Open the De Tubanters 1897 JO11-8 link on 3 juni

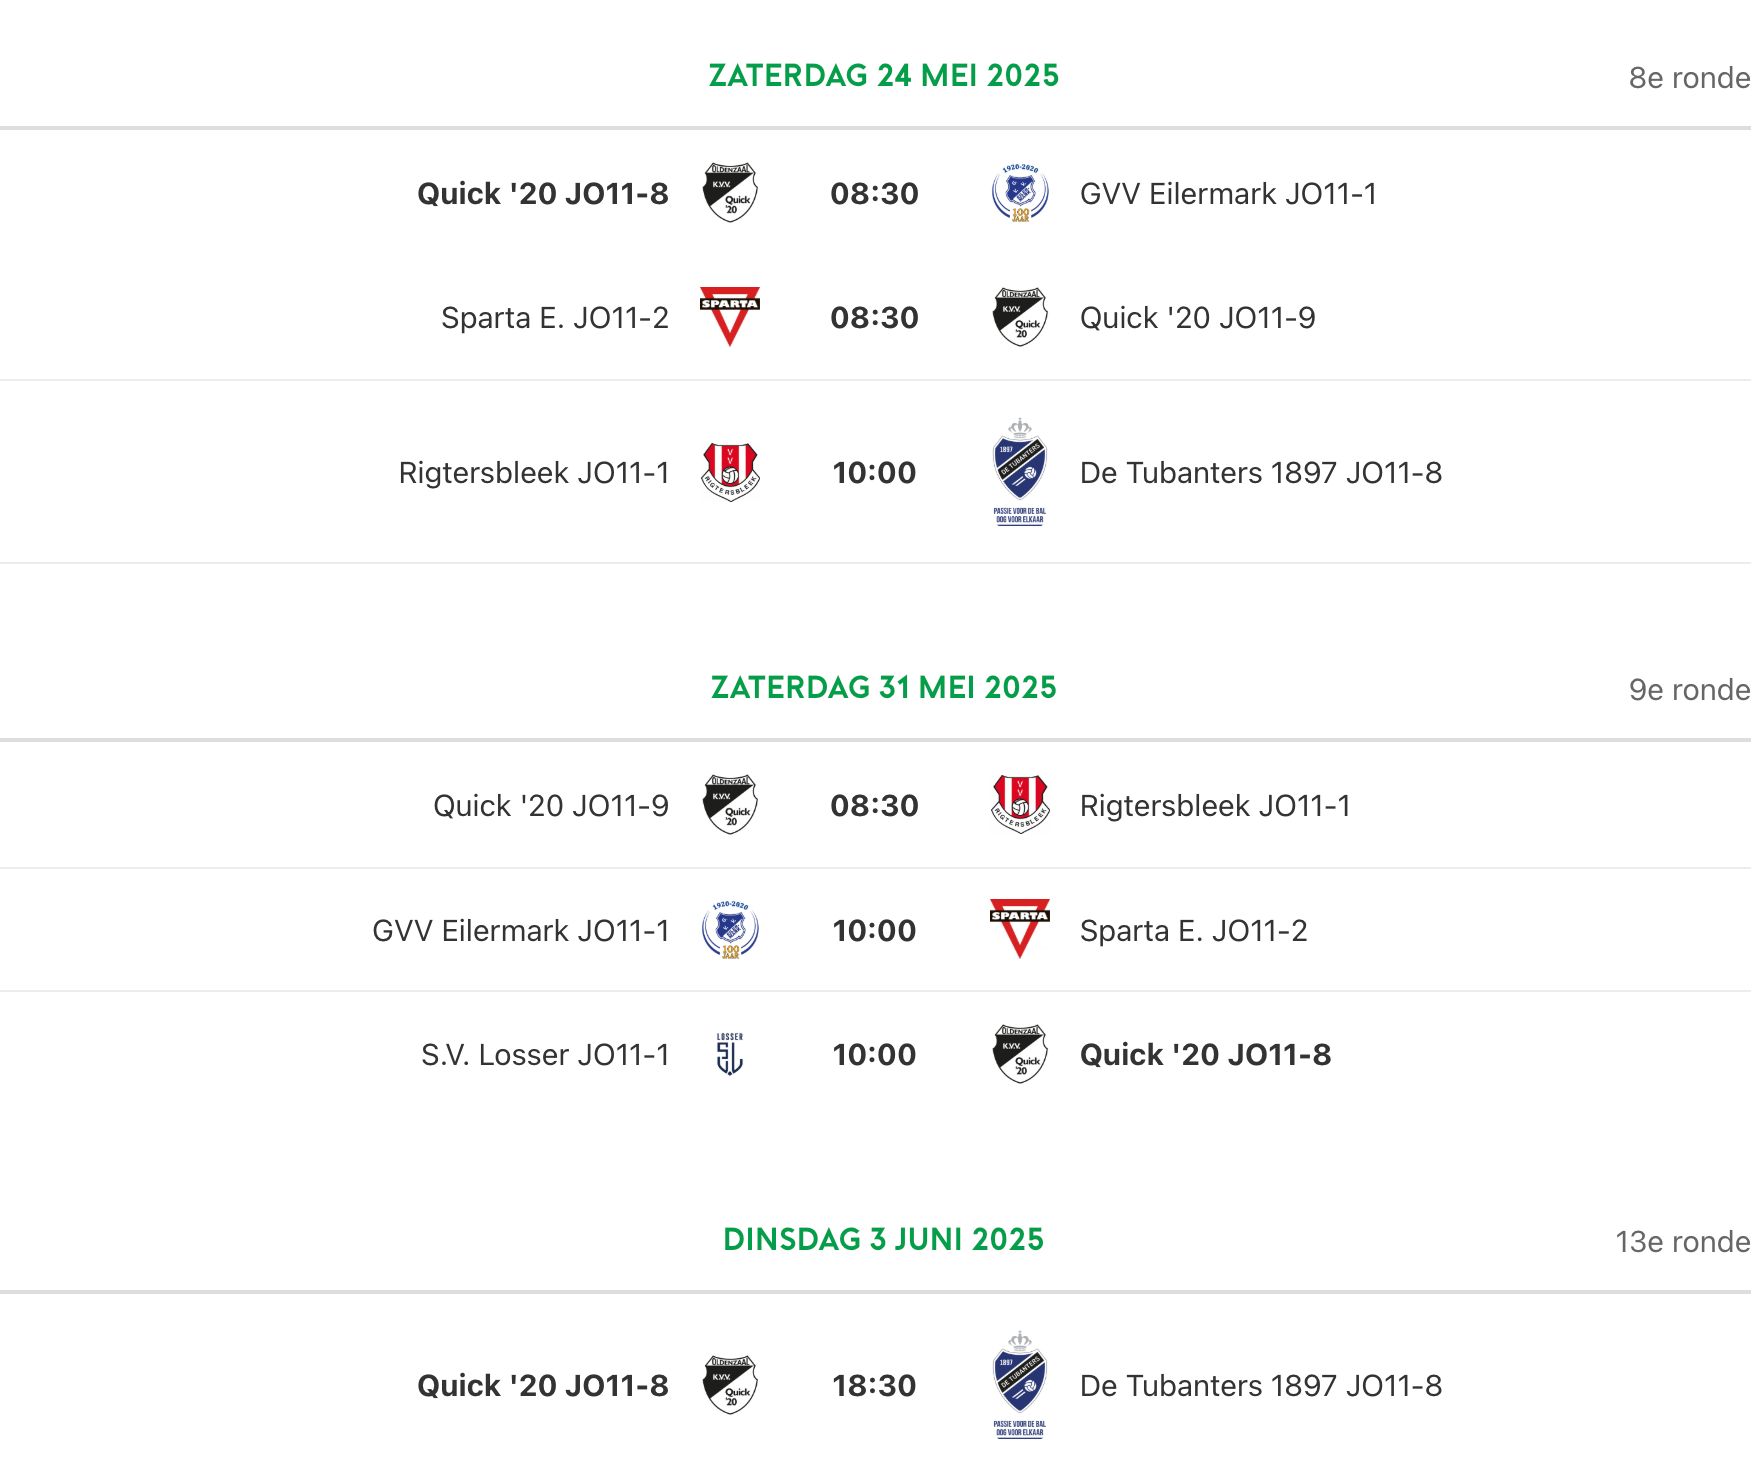coord(1261,1386)
